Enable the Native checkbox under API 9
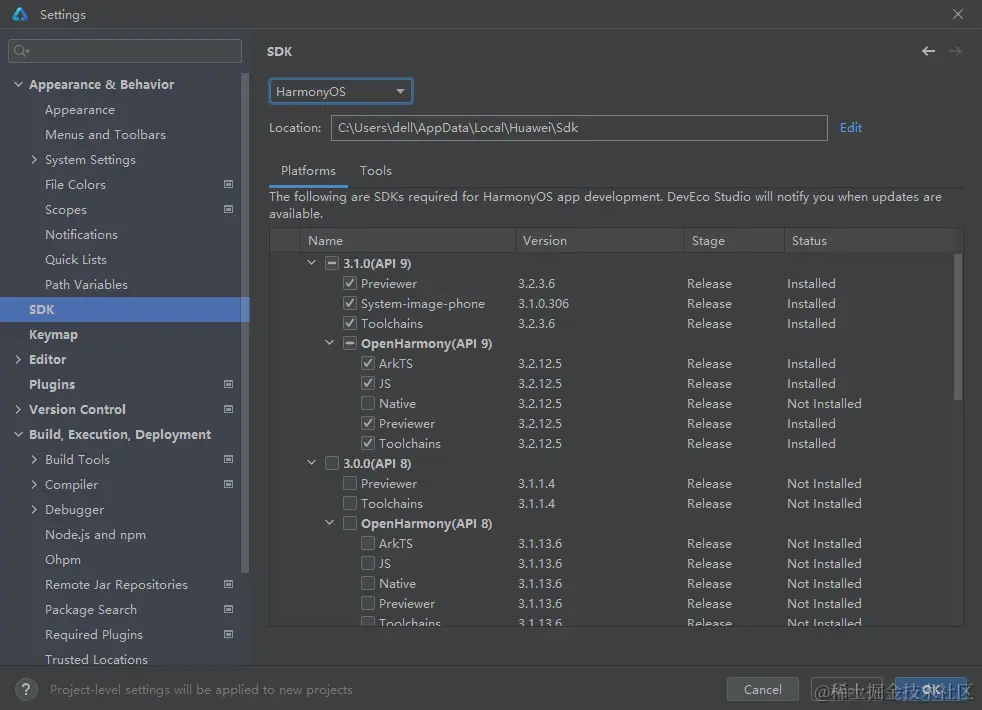This screenshot has height=710, width=982. coord(368,404)
